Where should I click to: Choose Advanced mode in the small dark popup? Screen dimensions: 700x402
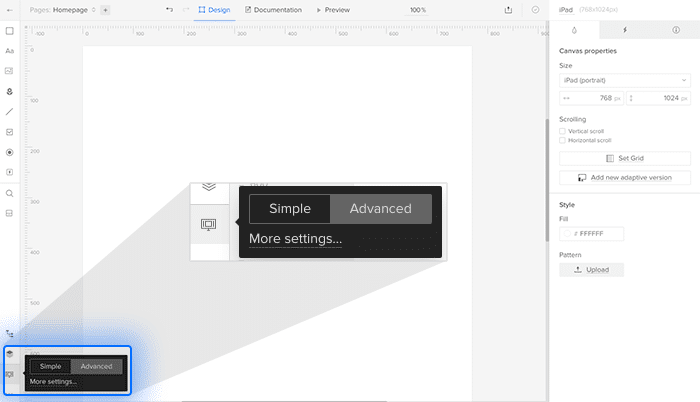pyautogui.click(x=96, y=366)
